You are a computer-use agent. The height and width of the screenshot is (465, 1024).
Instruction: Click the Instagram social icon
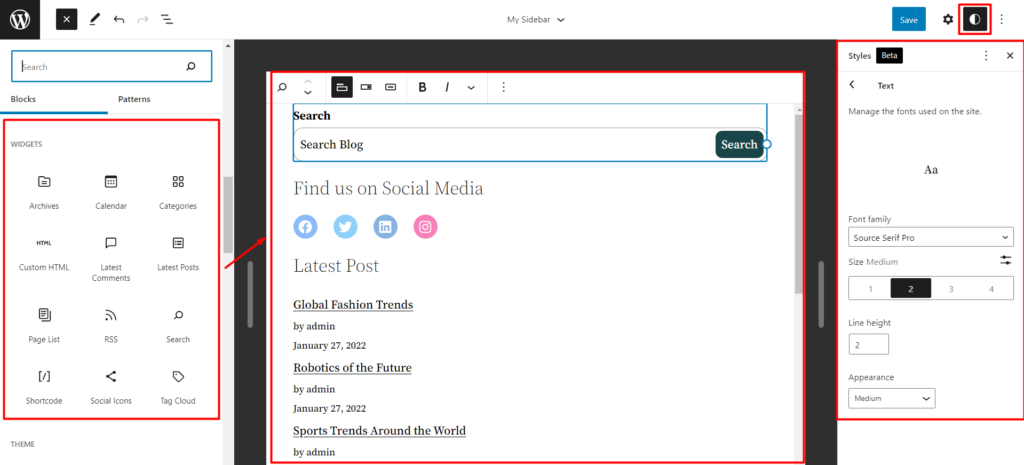click(x=425, y=227)
